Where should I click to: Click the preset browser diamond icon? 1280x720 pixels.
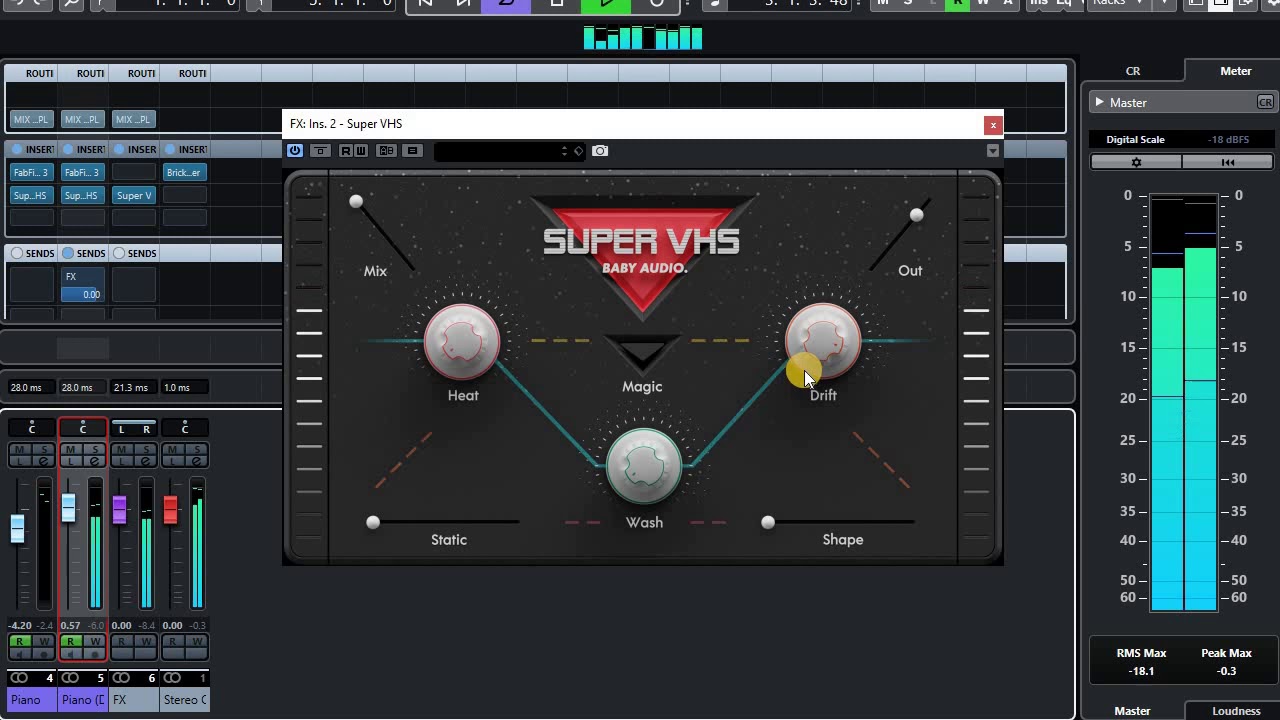point(578,151)
